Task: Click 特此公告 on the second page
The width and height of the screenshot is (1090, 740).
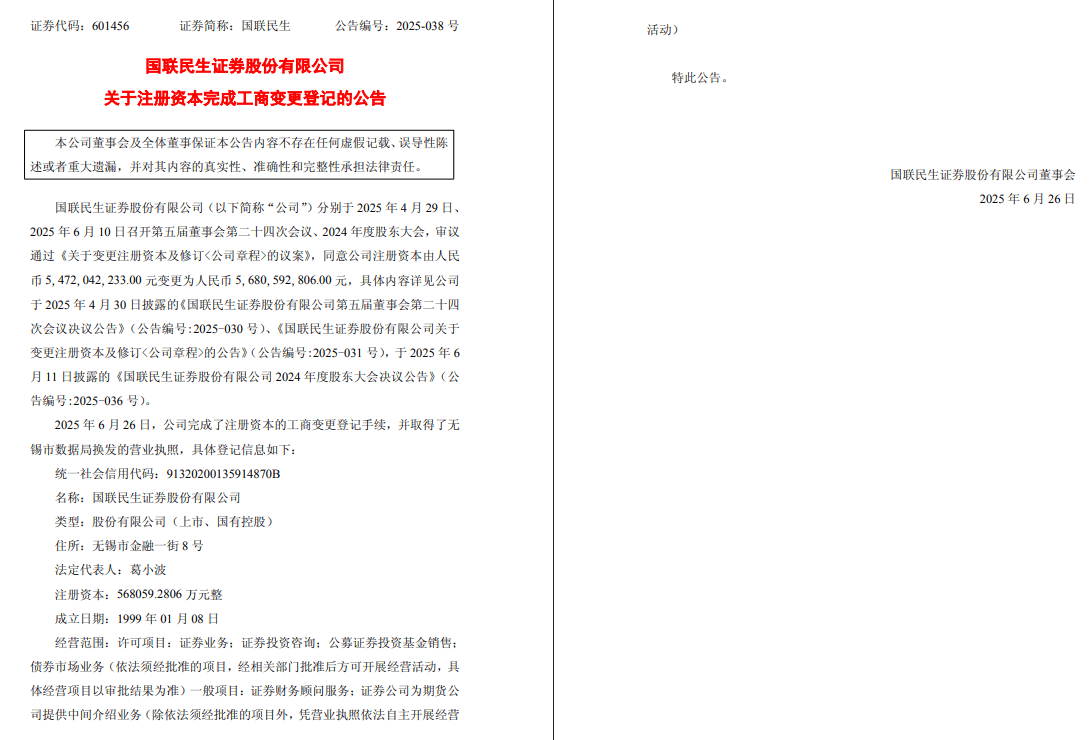Action: pyautogui.click(x=701, y=78)
